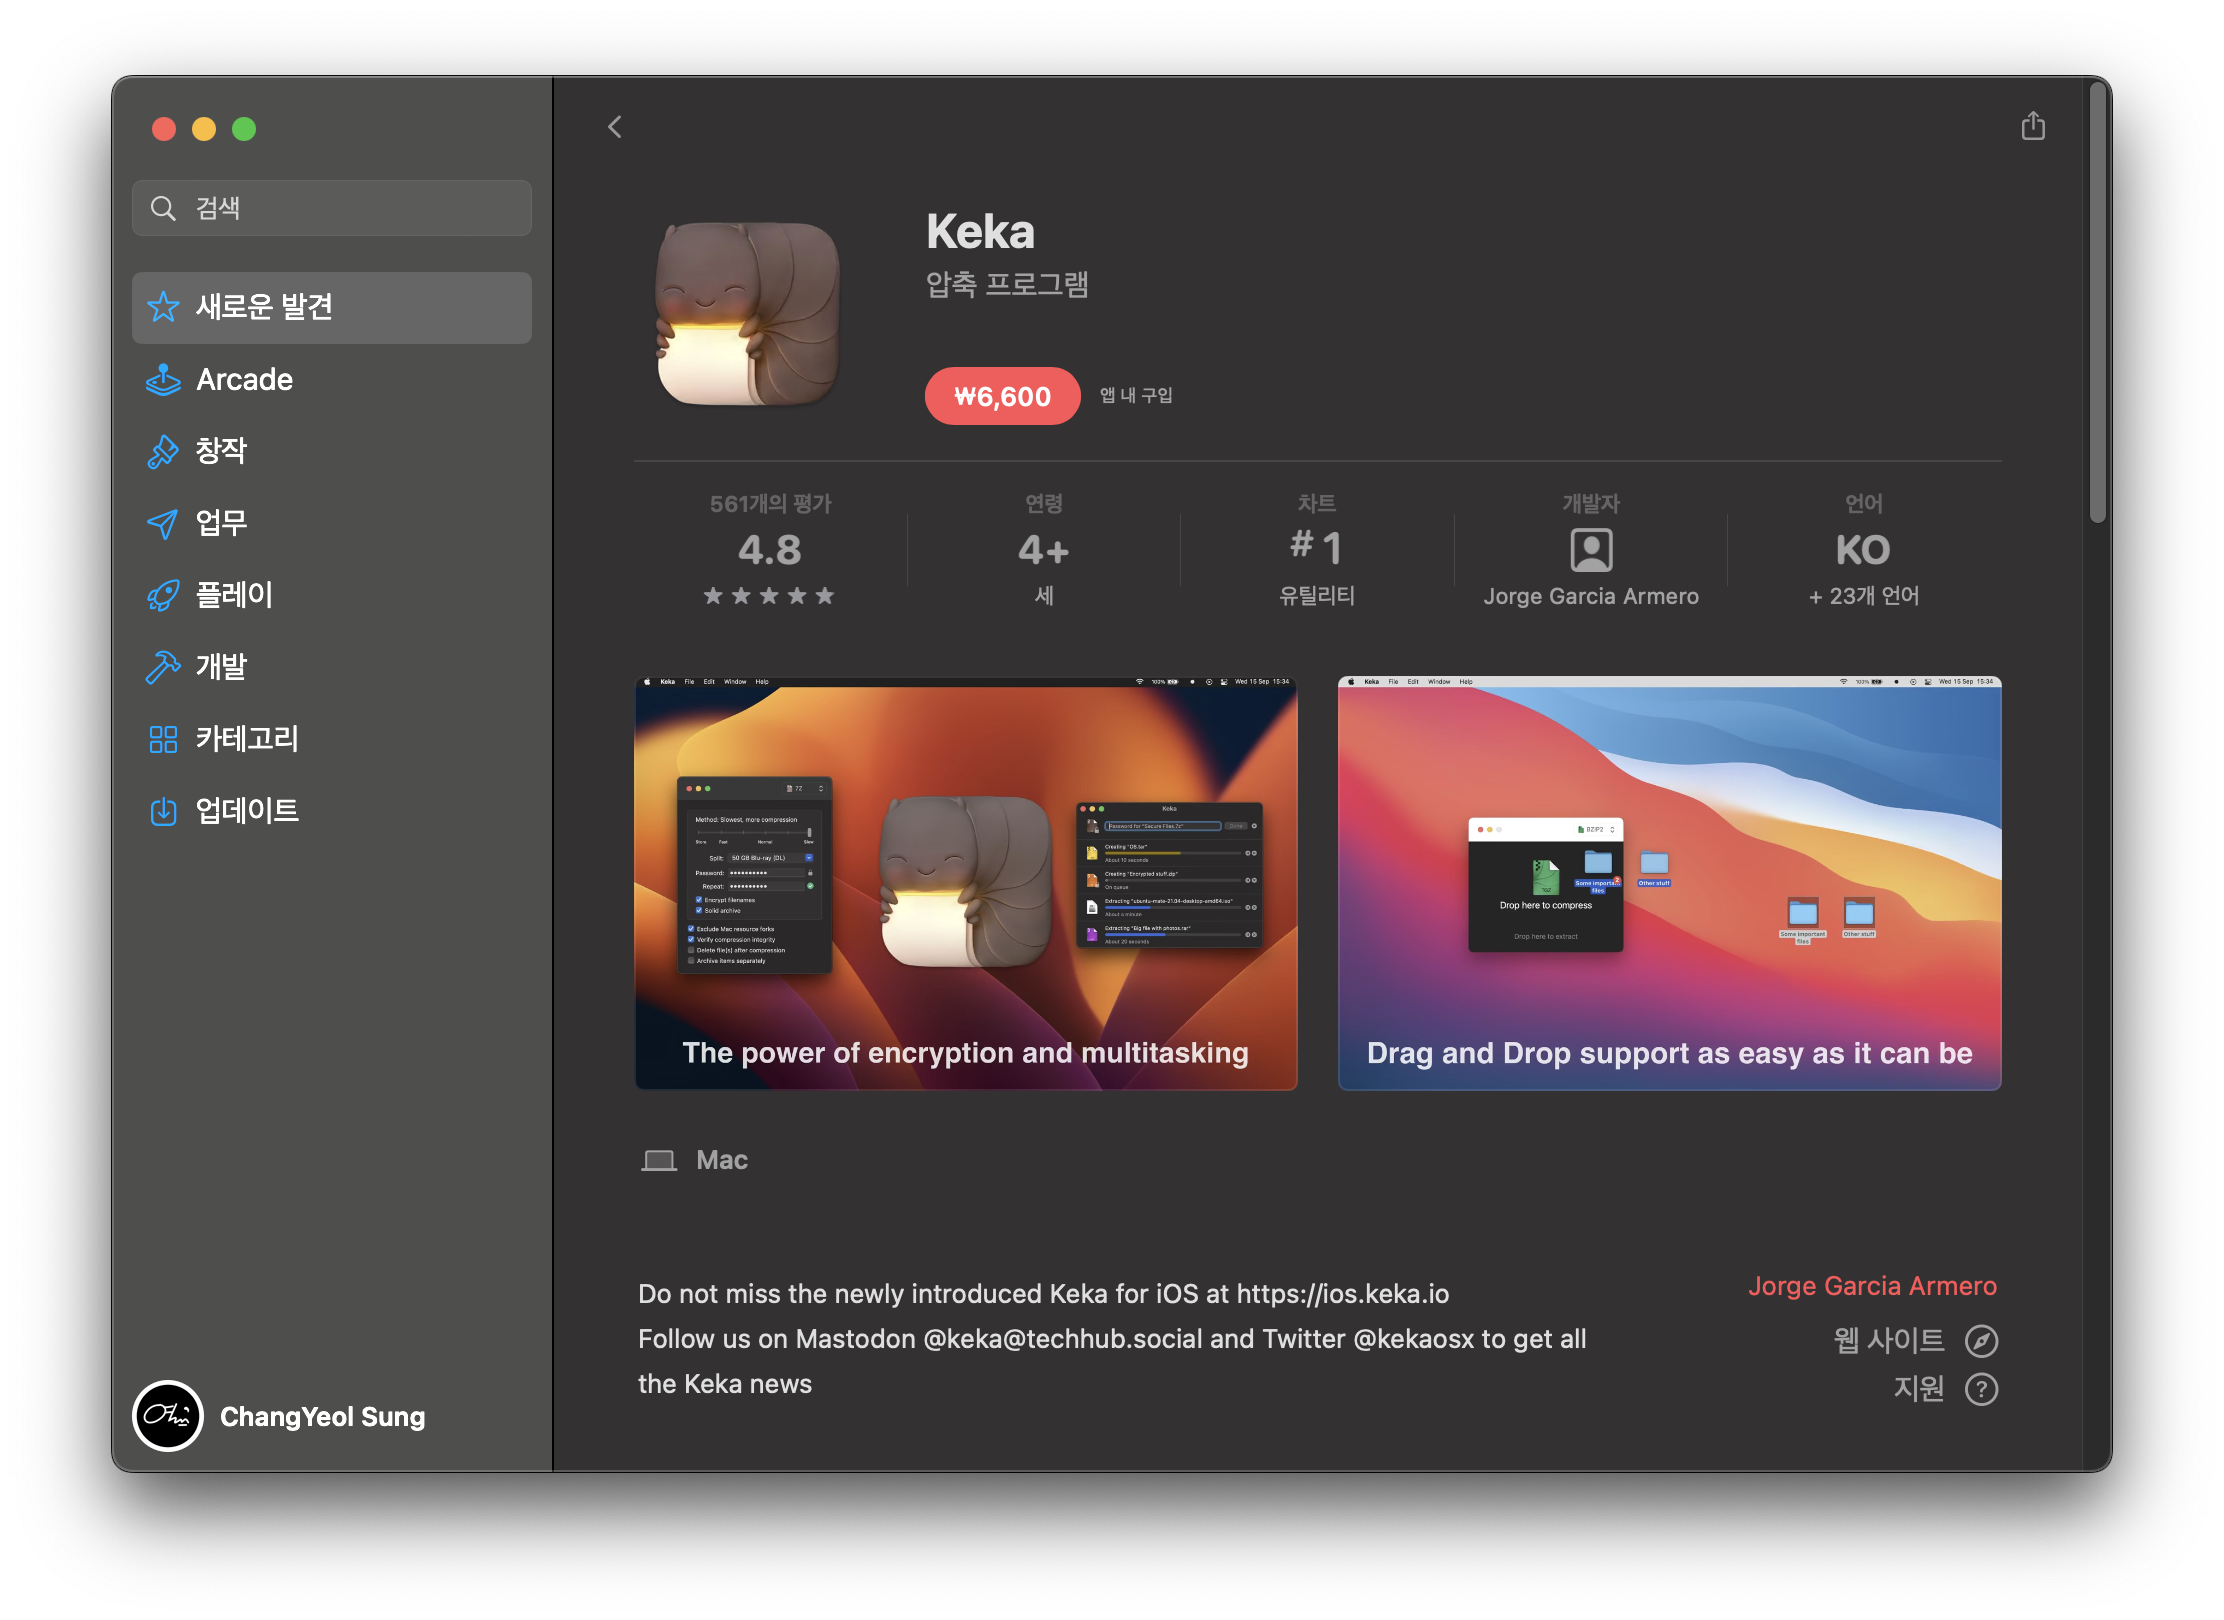
Task: Click the support question mark icon
Action: coord(1980,1388)
